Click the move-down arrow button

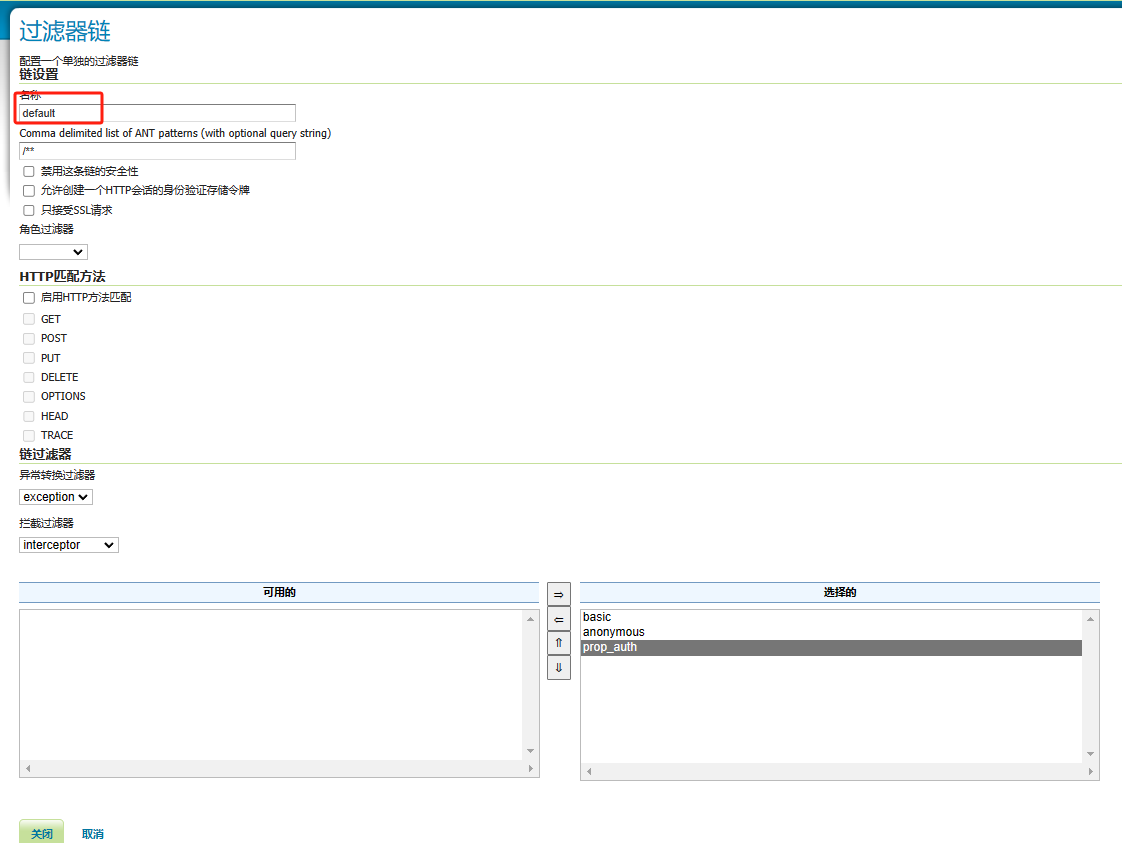[x=558, y=667]
